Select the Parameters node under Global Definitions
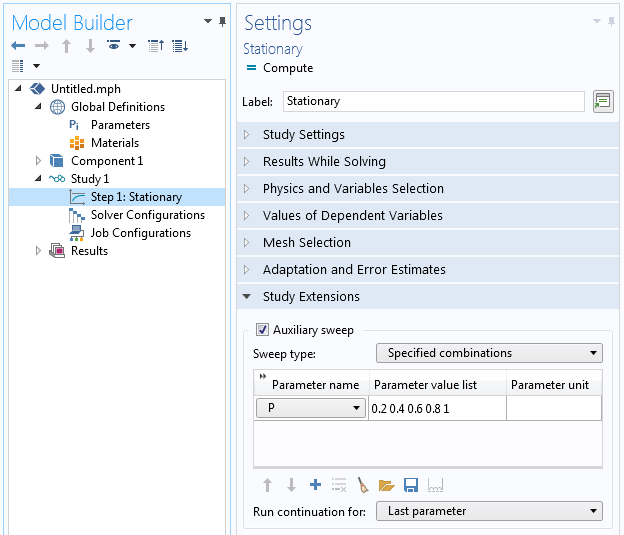 point(120,125)
